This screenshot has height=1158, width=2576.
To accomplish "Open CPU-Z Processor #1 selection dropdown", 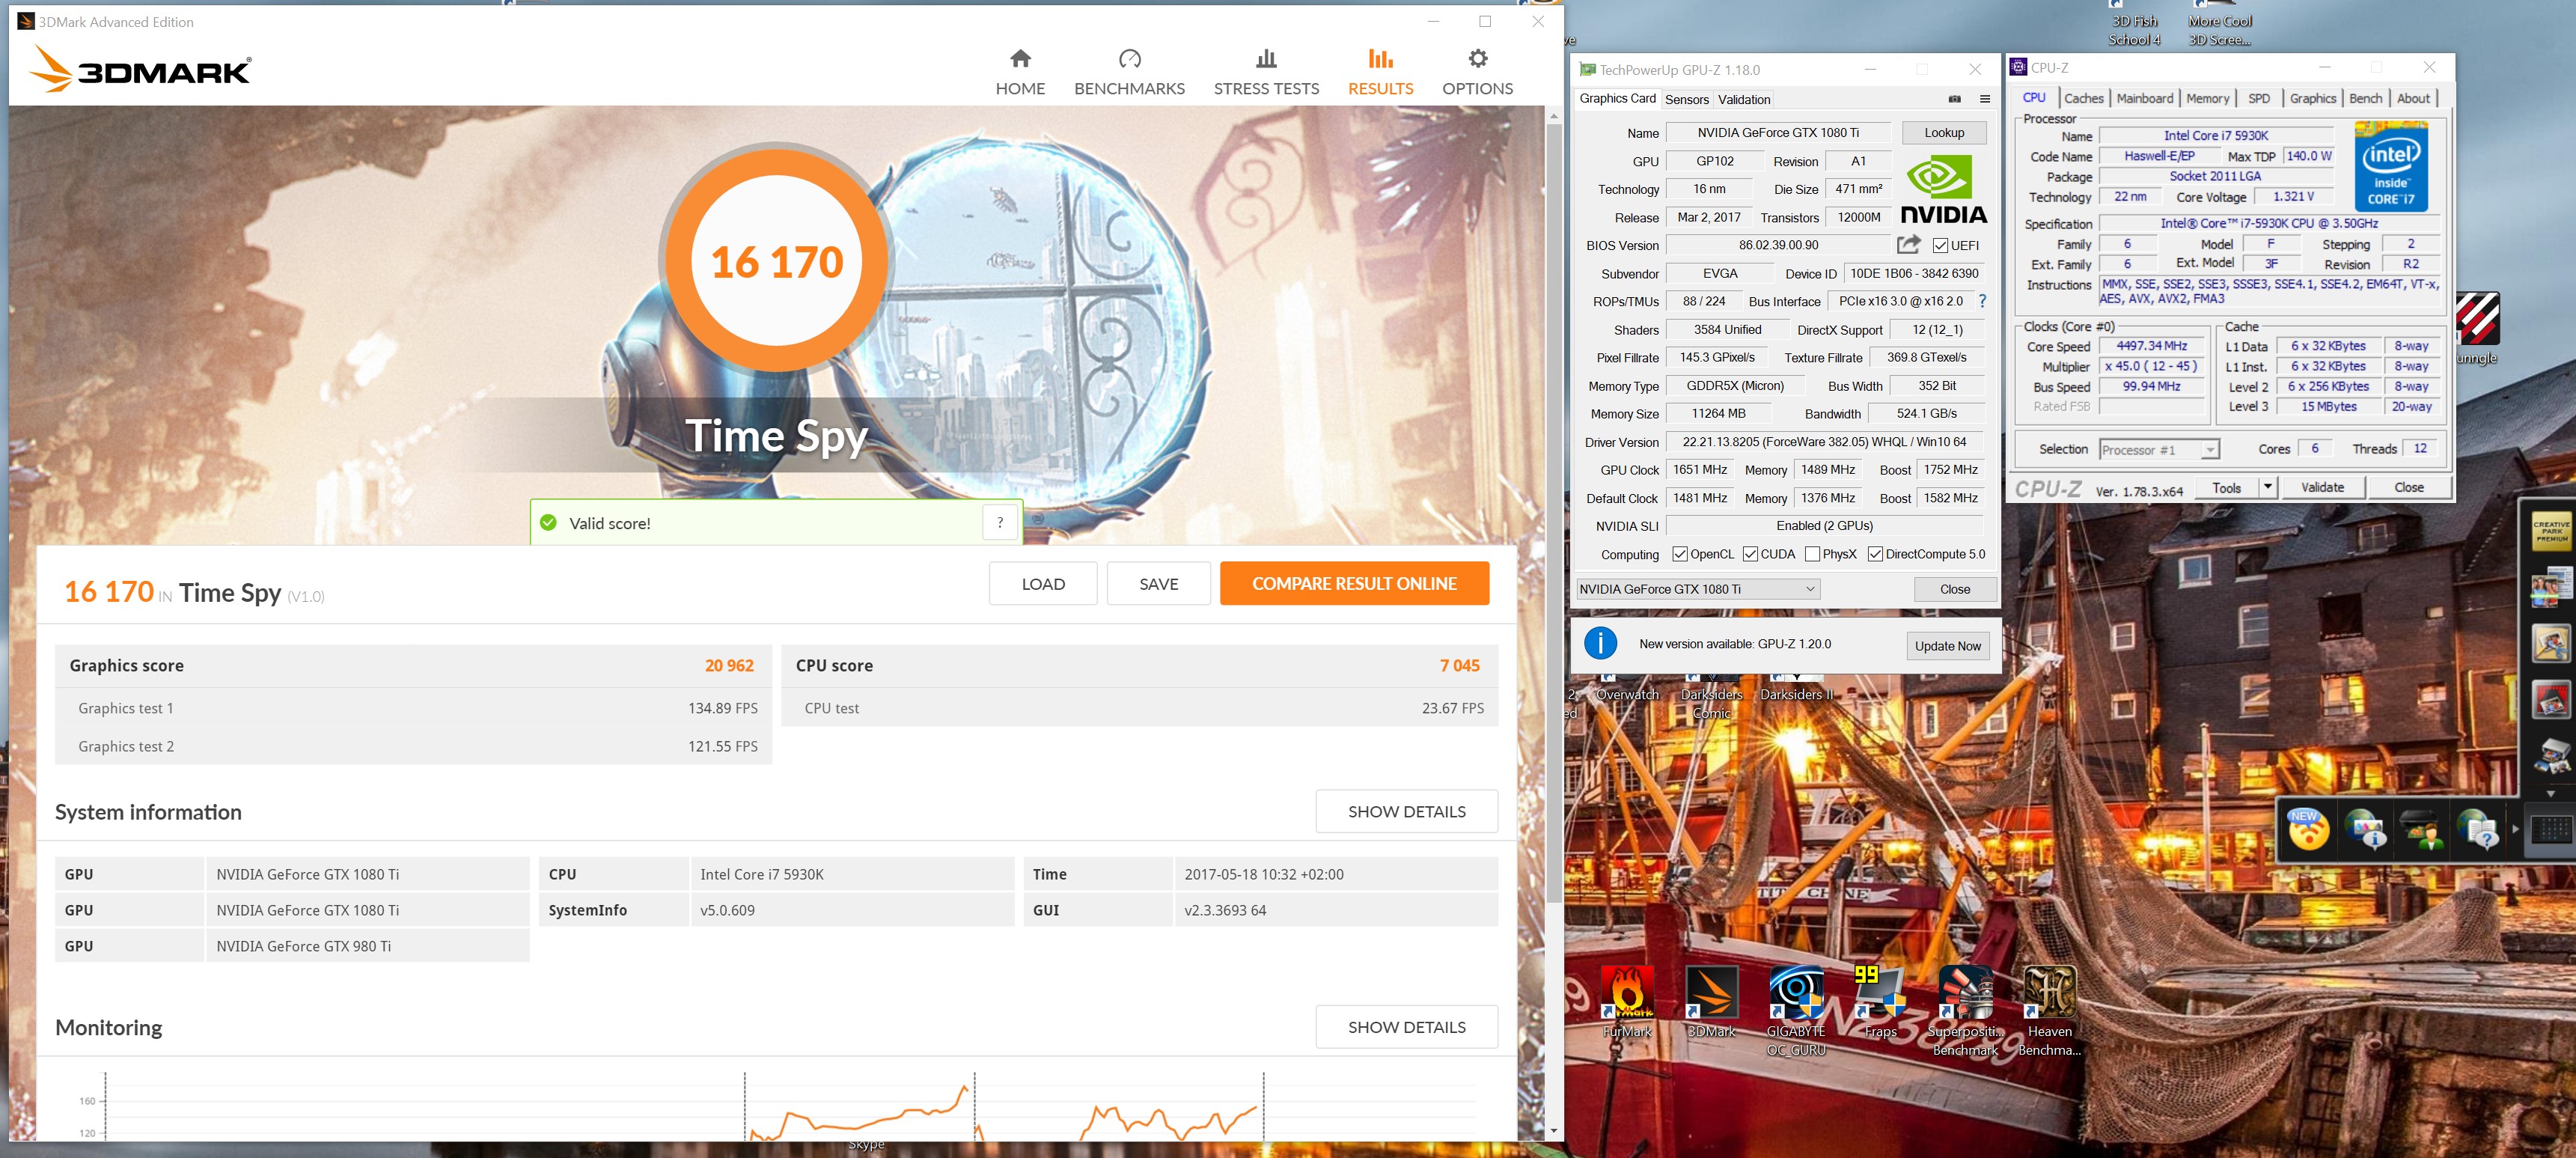I will click(x=2209, y=450).
